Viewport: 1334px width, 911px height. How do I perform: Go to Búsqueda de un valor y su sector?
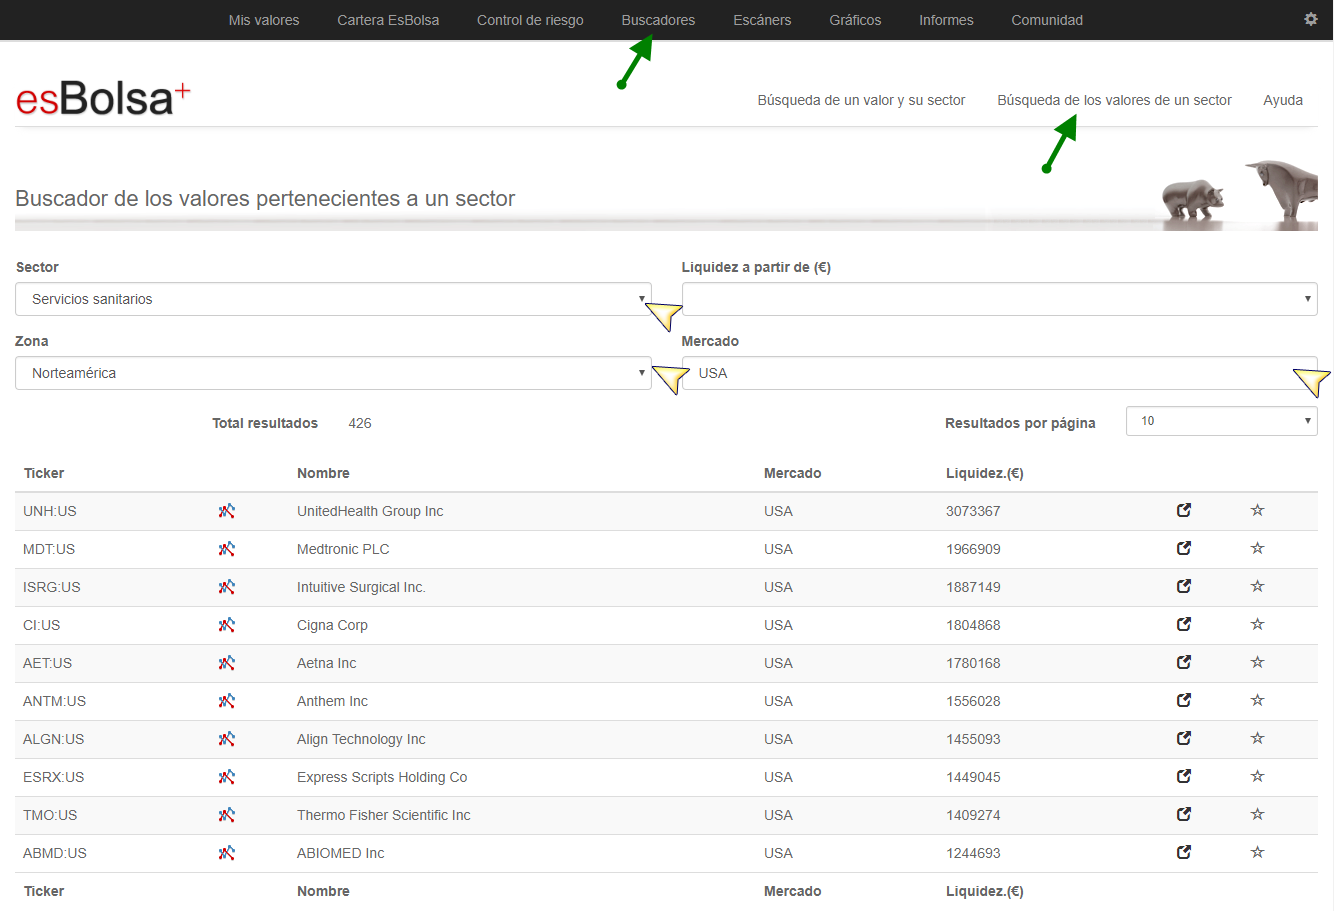pyautogui.click(x=861, y=100)
